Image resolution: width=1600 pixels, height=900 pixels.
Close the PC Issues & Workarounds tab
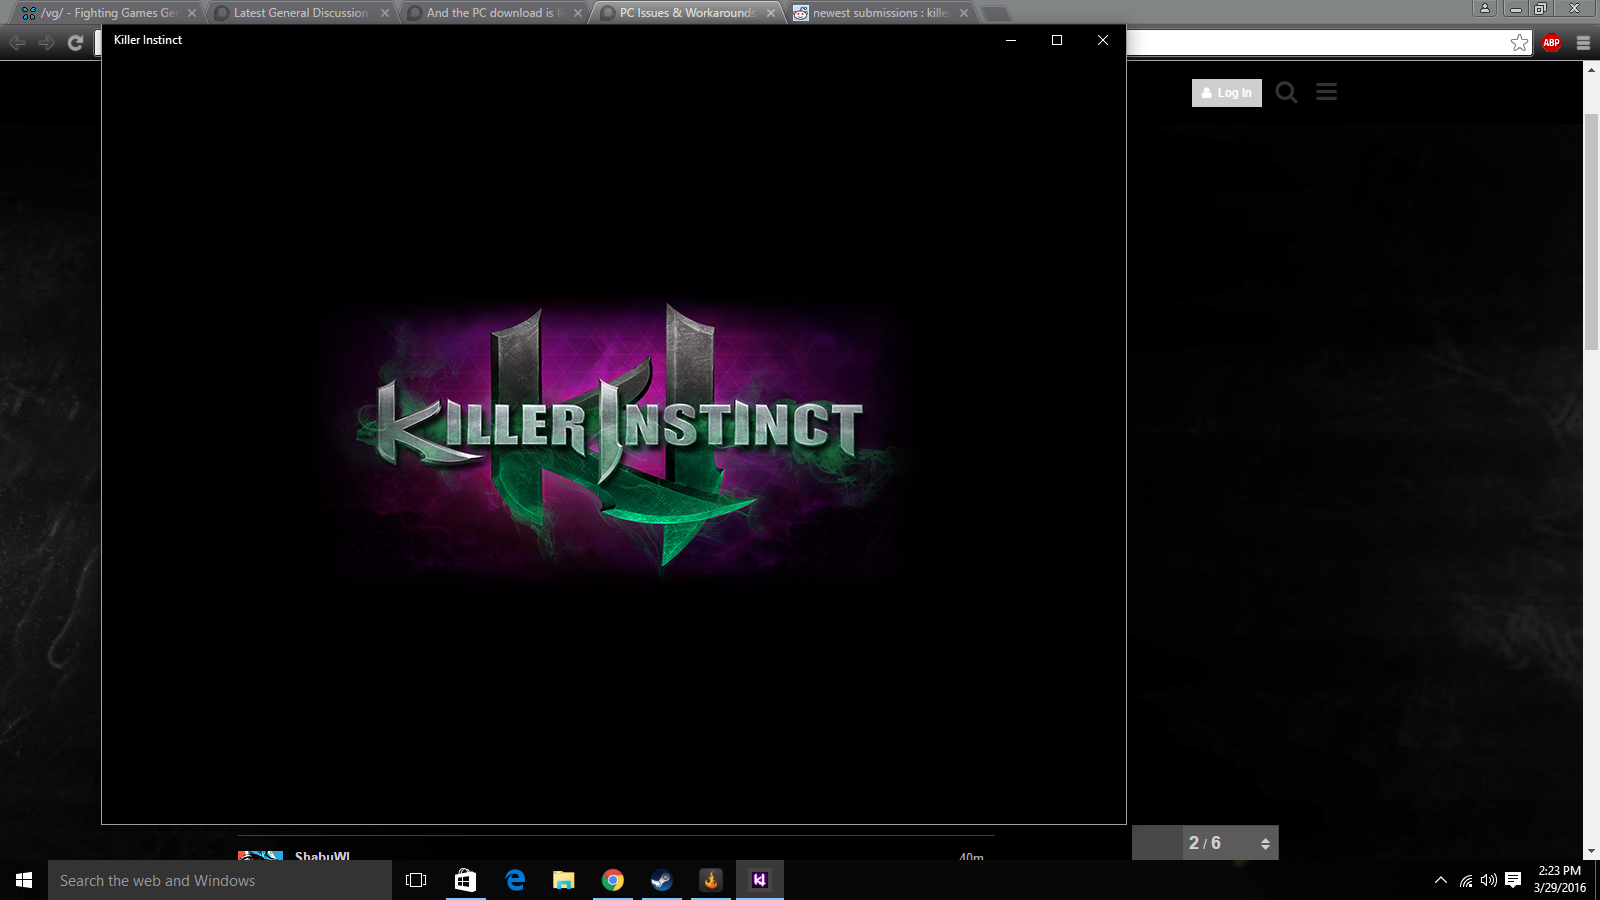point(771,13)
